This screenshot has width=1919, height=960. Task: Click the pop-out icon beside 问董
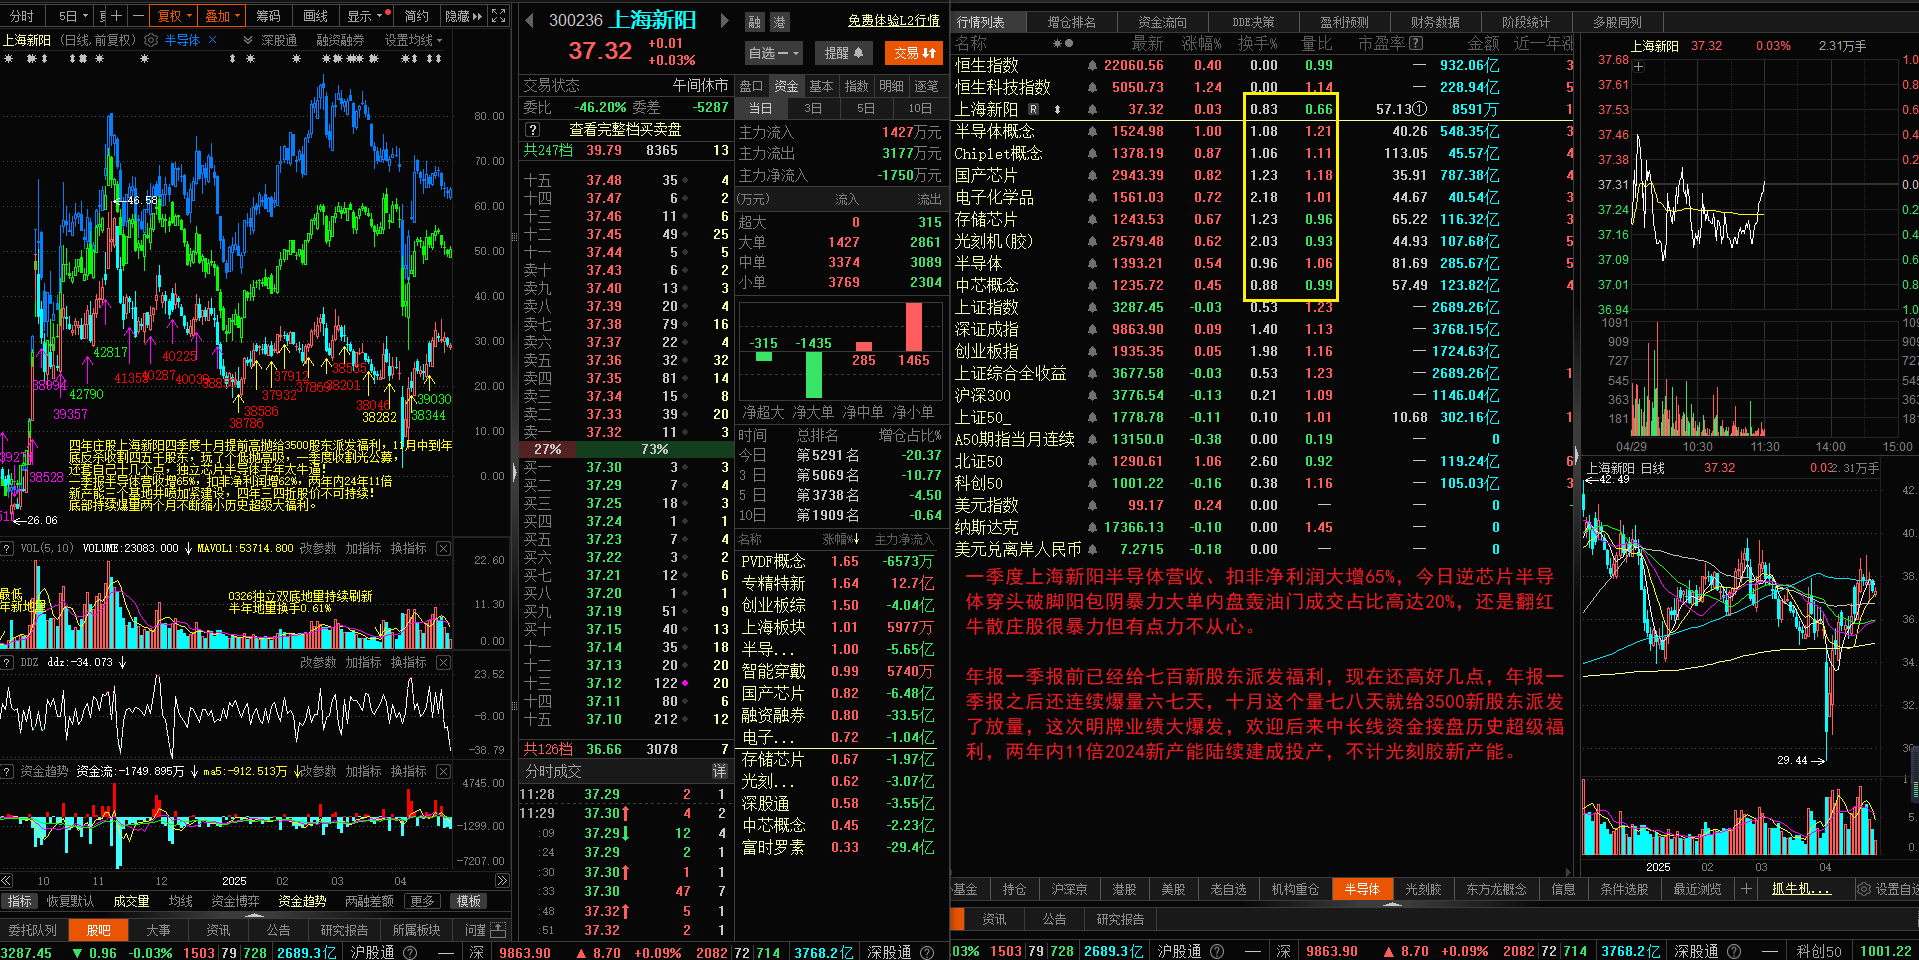point(497,930)
